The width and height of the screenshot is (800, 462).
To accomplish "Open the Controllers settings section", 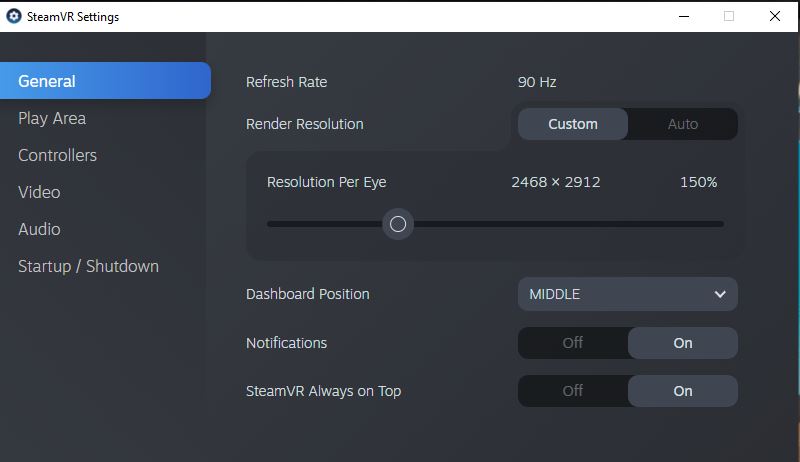I will [x=58, y=155].
